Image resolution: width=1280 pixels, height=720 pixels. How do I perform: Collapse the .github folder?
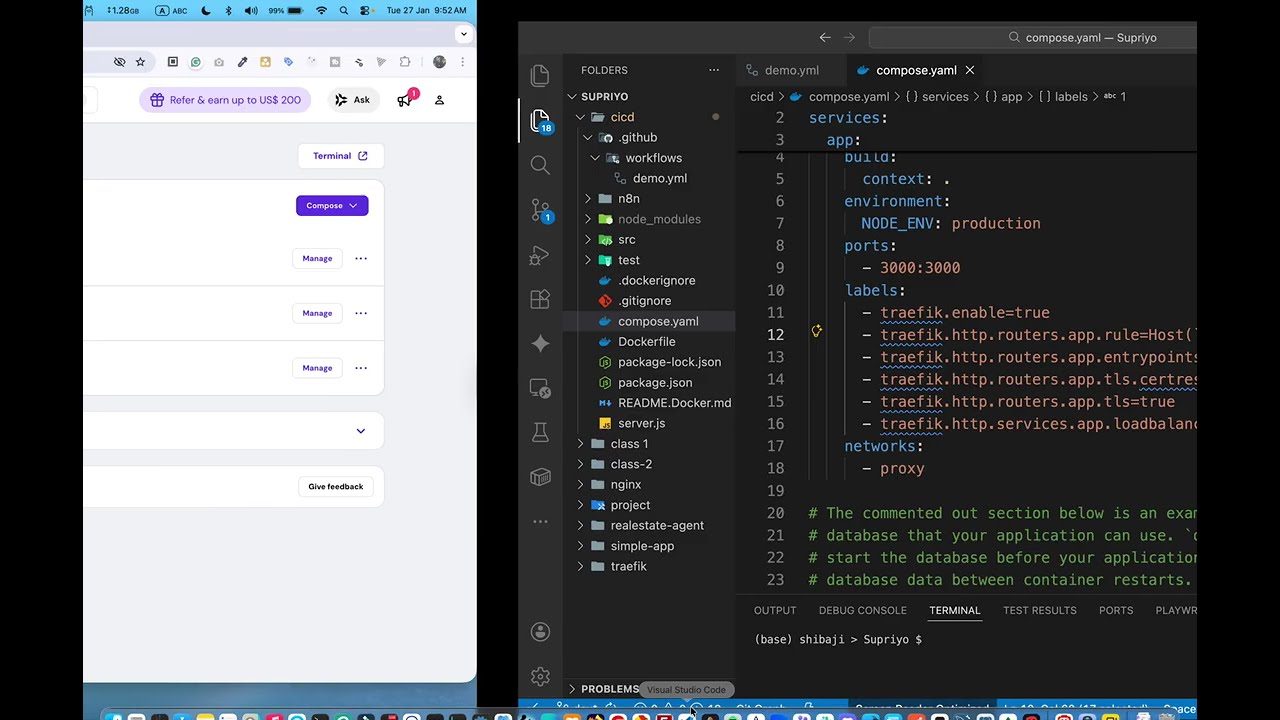pos(648,137)
